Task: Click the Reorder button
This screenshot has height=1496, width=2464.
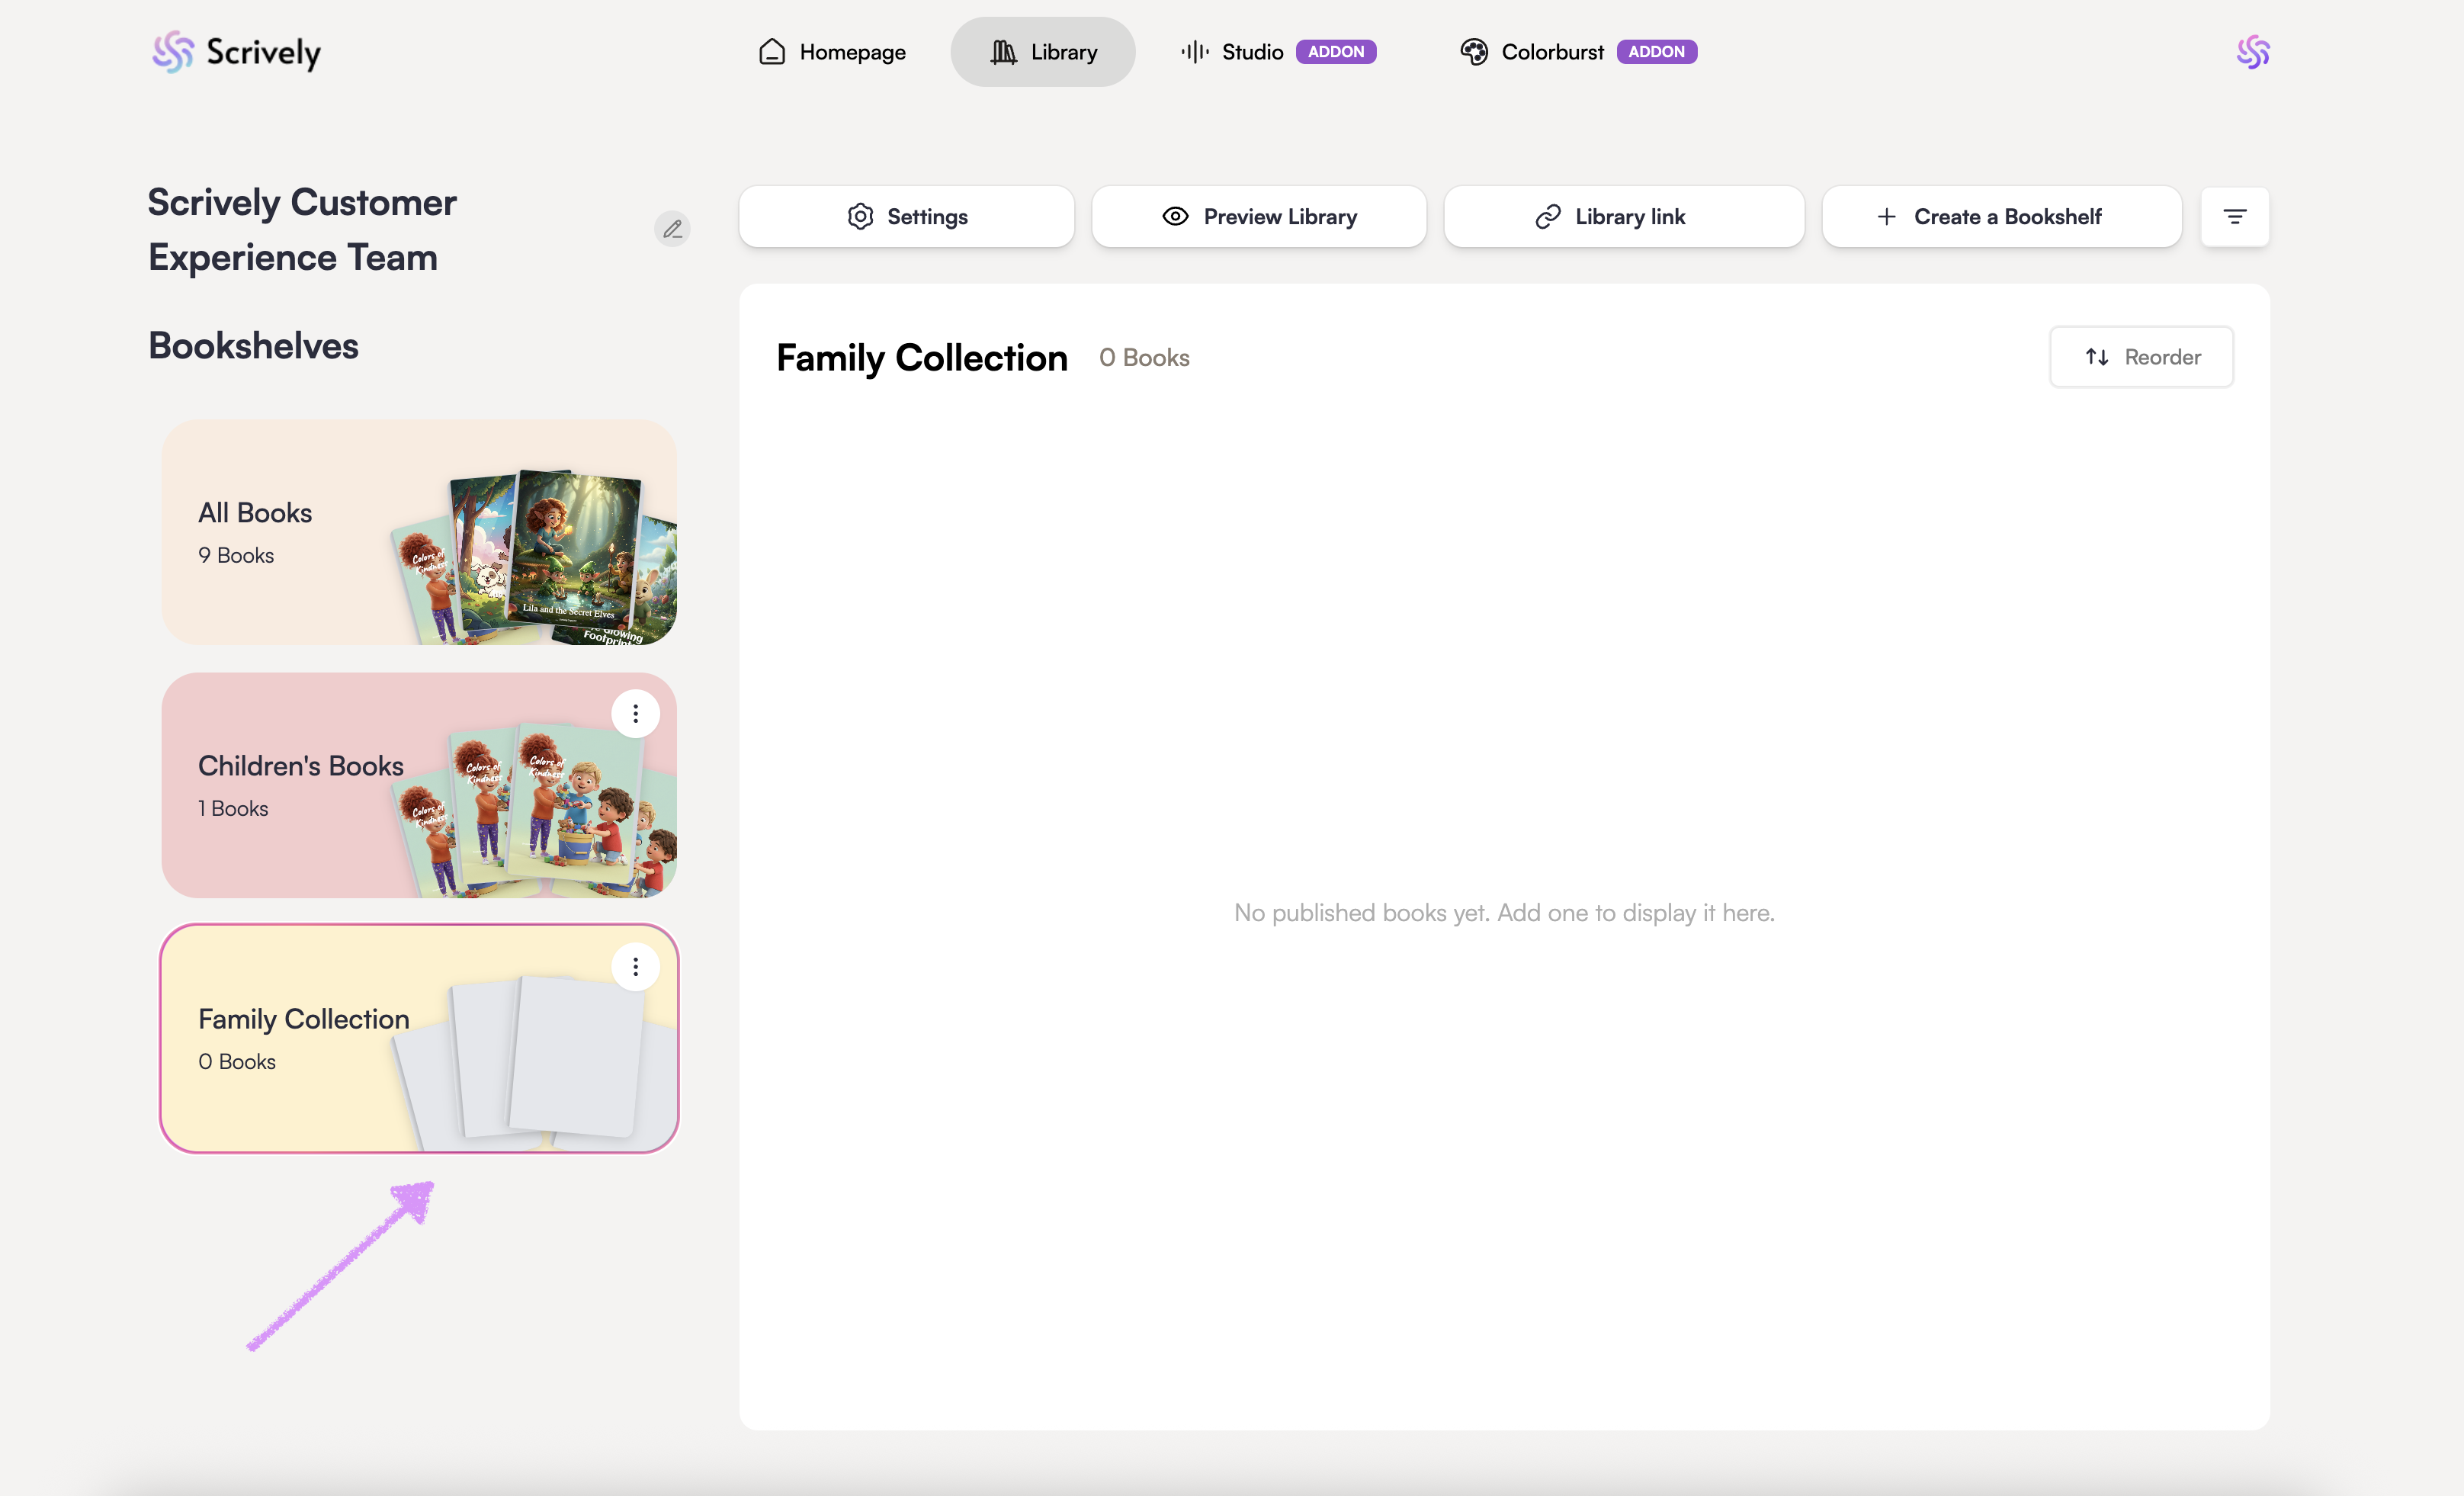Action: click(x=2141, y=357)
